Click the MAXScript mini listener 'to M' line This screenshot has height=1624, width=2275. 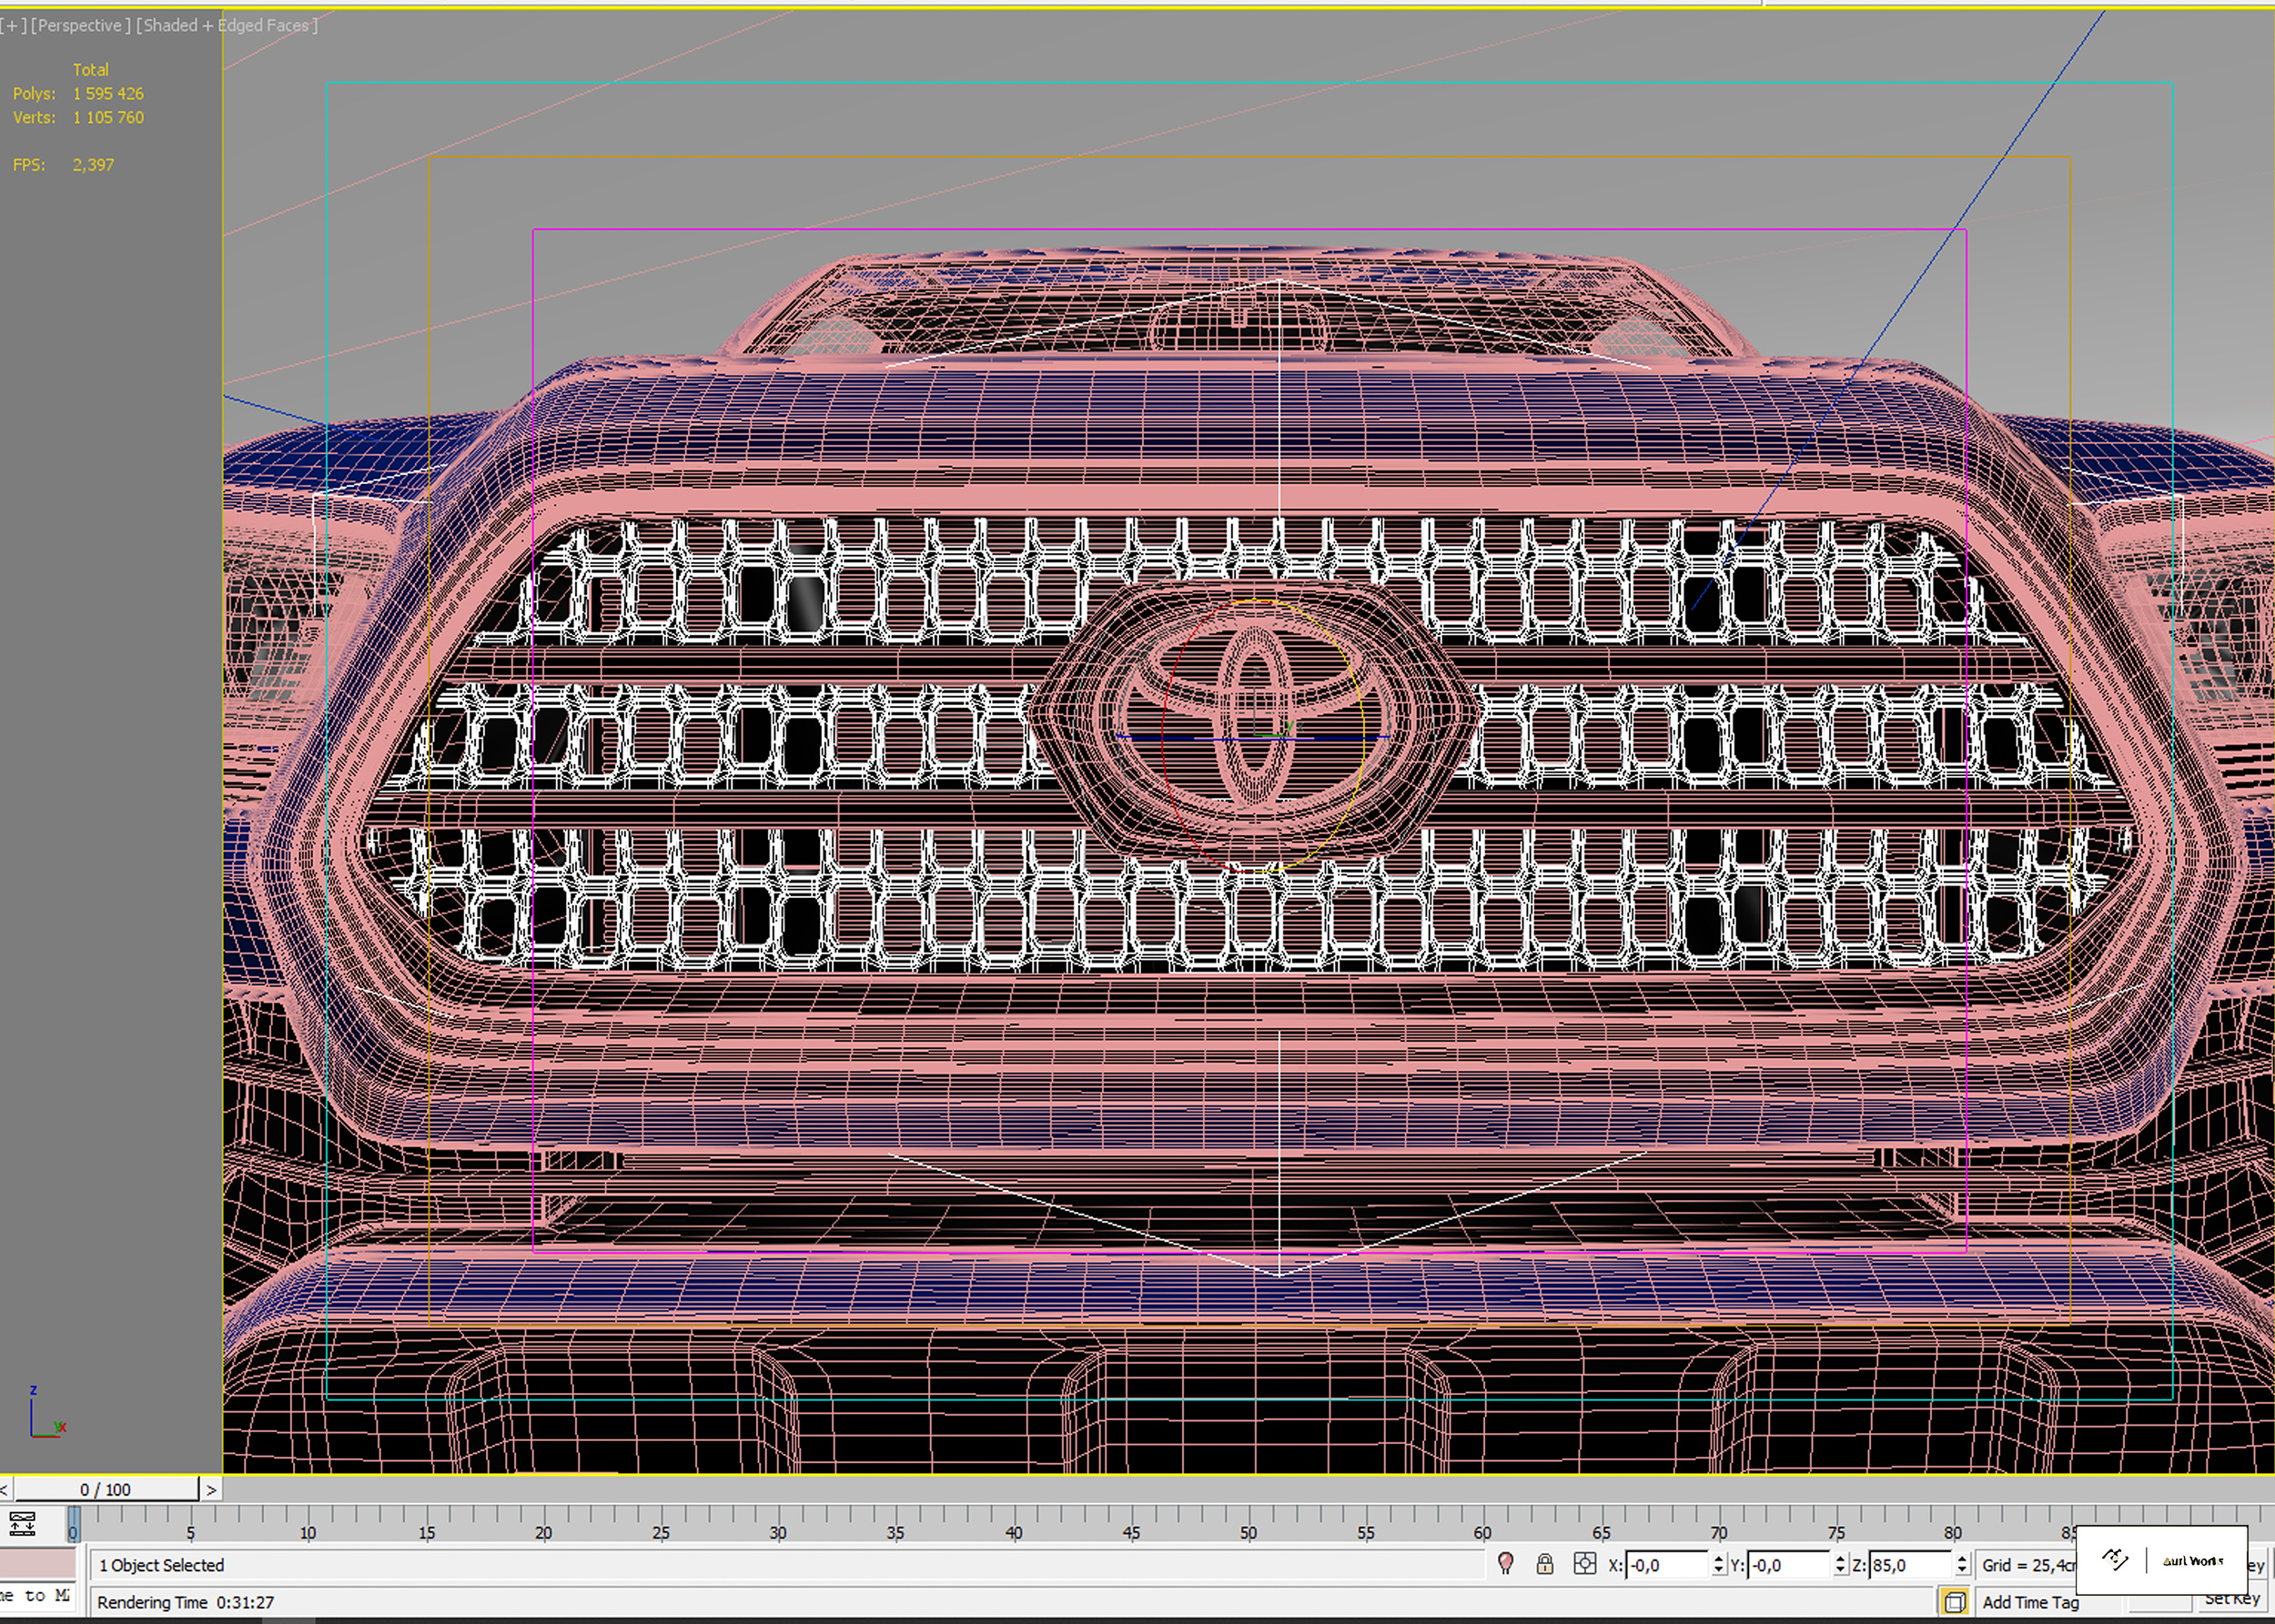tap(38, 1595)
